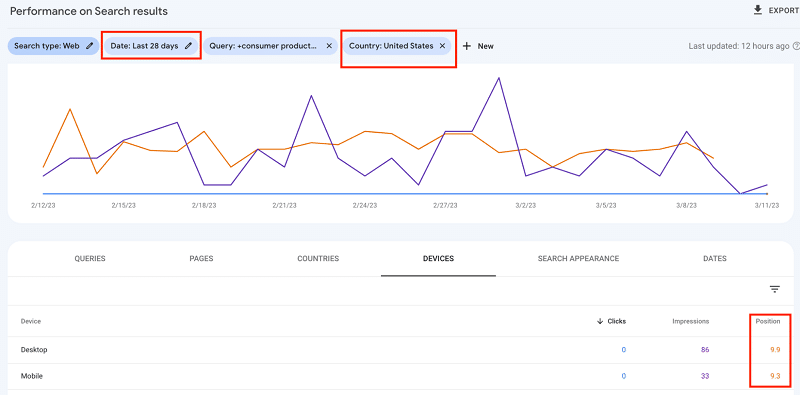Click the Last updated 12 hours ago text
Image resolution: width=800 pixels, height=395 pixels.
[x=739, y=46]
